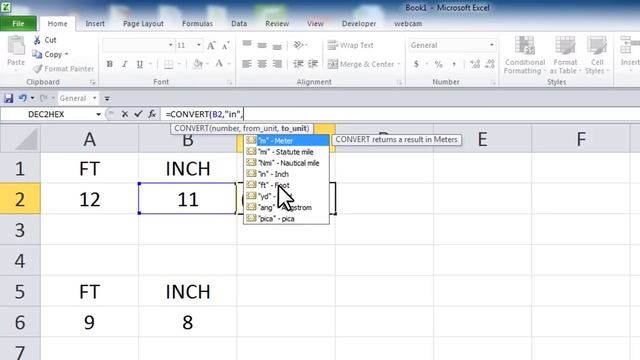Toggle Italic formatting
This screenshot has width=640, height=360.
pos(124,64)
